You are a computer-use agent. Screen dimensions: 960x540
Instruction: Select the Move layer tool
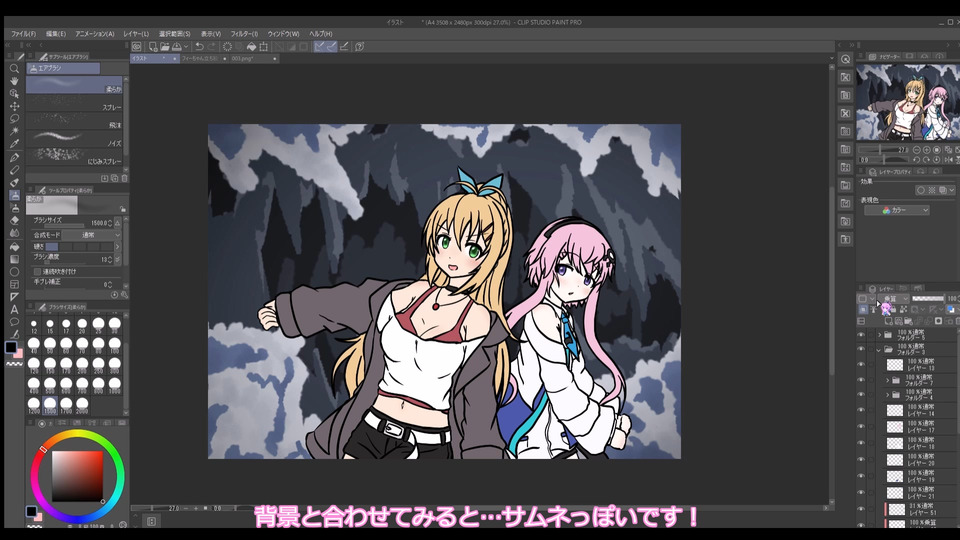(14, 106)
